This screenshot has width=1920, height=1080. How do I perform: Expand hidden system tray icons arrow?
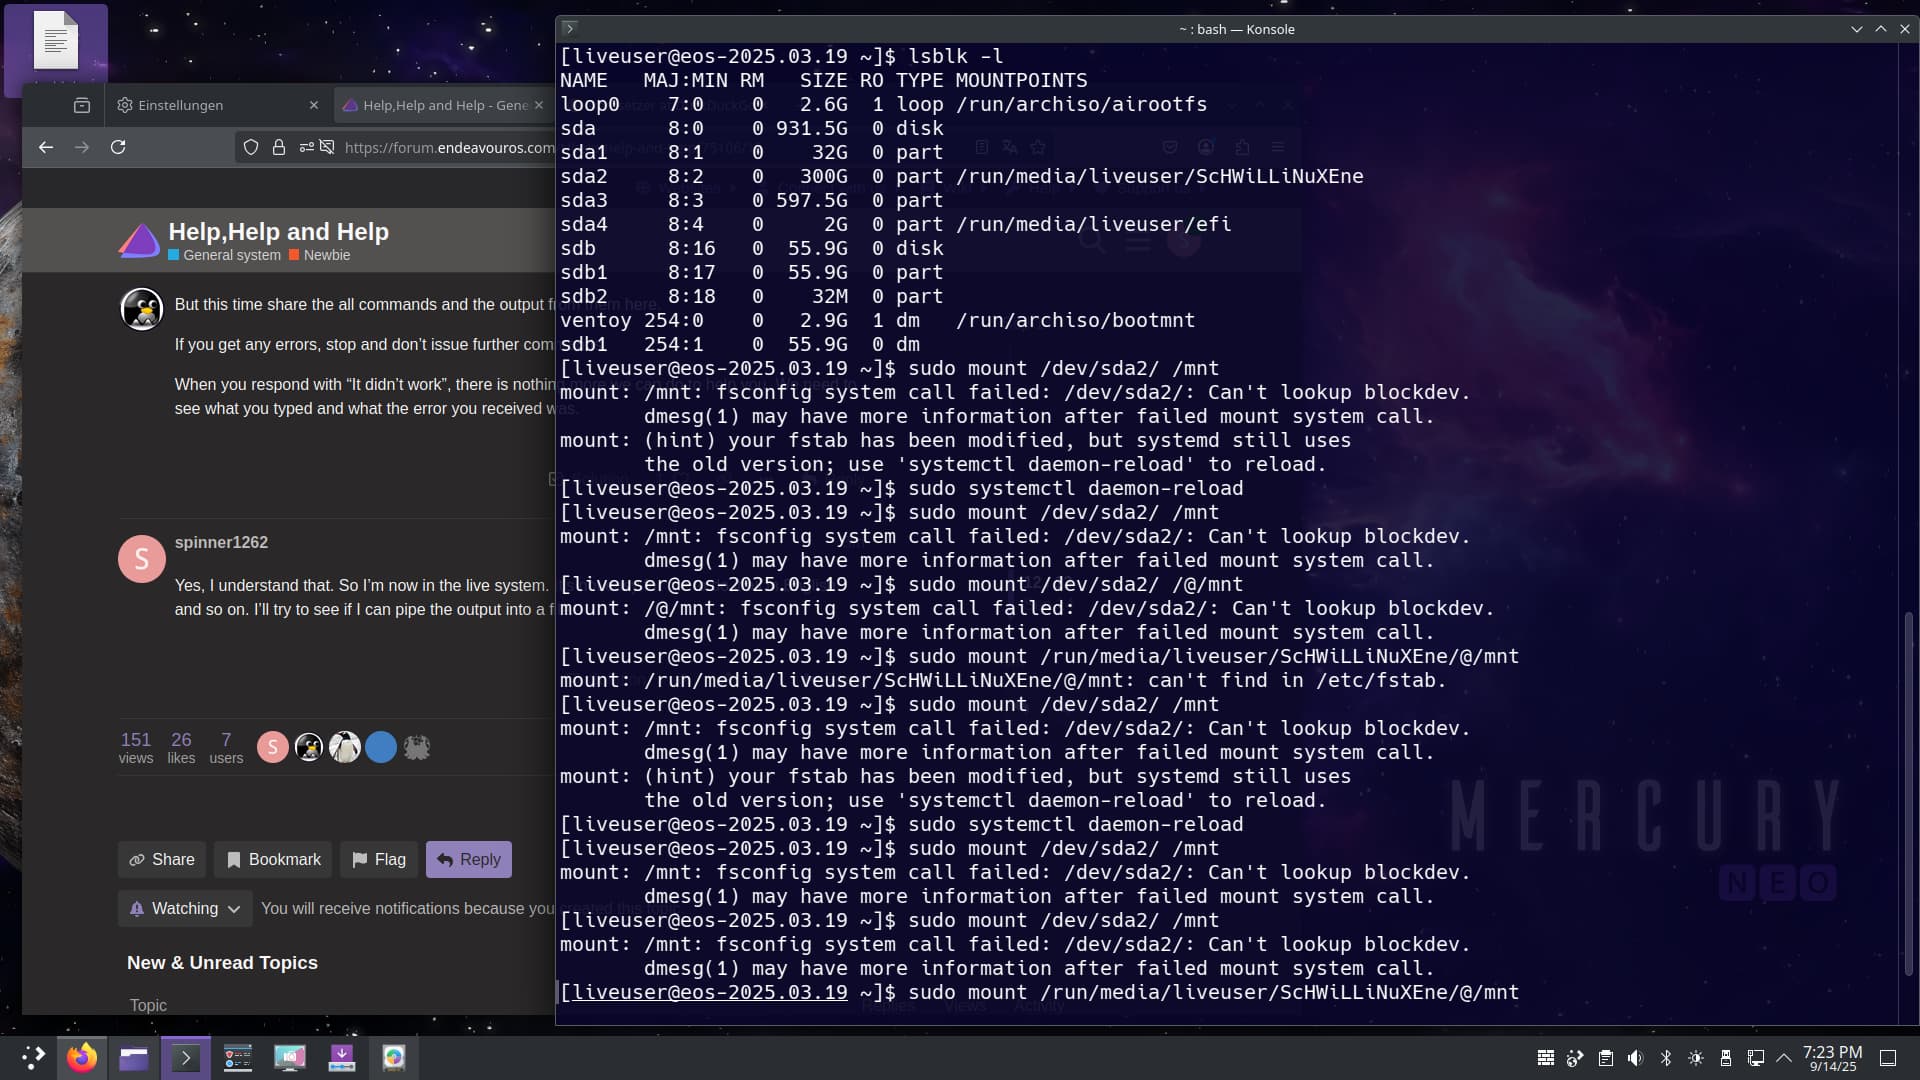[x=1784, y=1057]
